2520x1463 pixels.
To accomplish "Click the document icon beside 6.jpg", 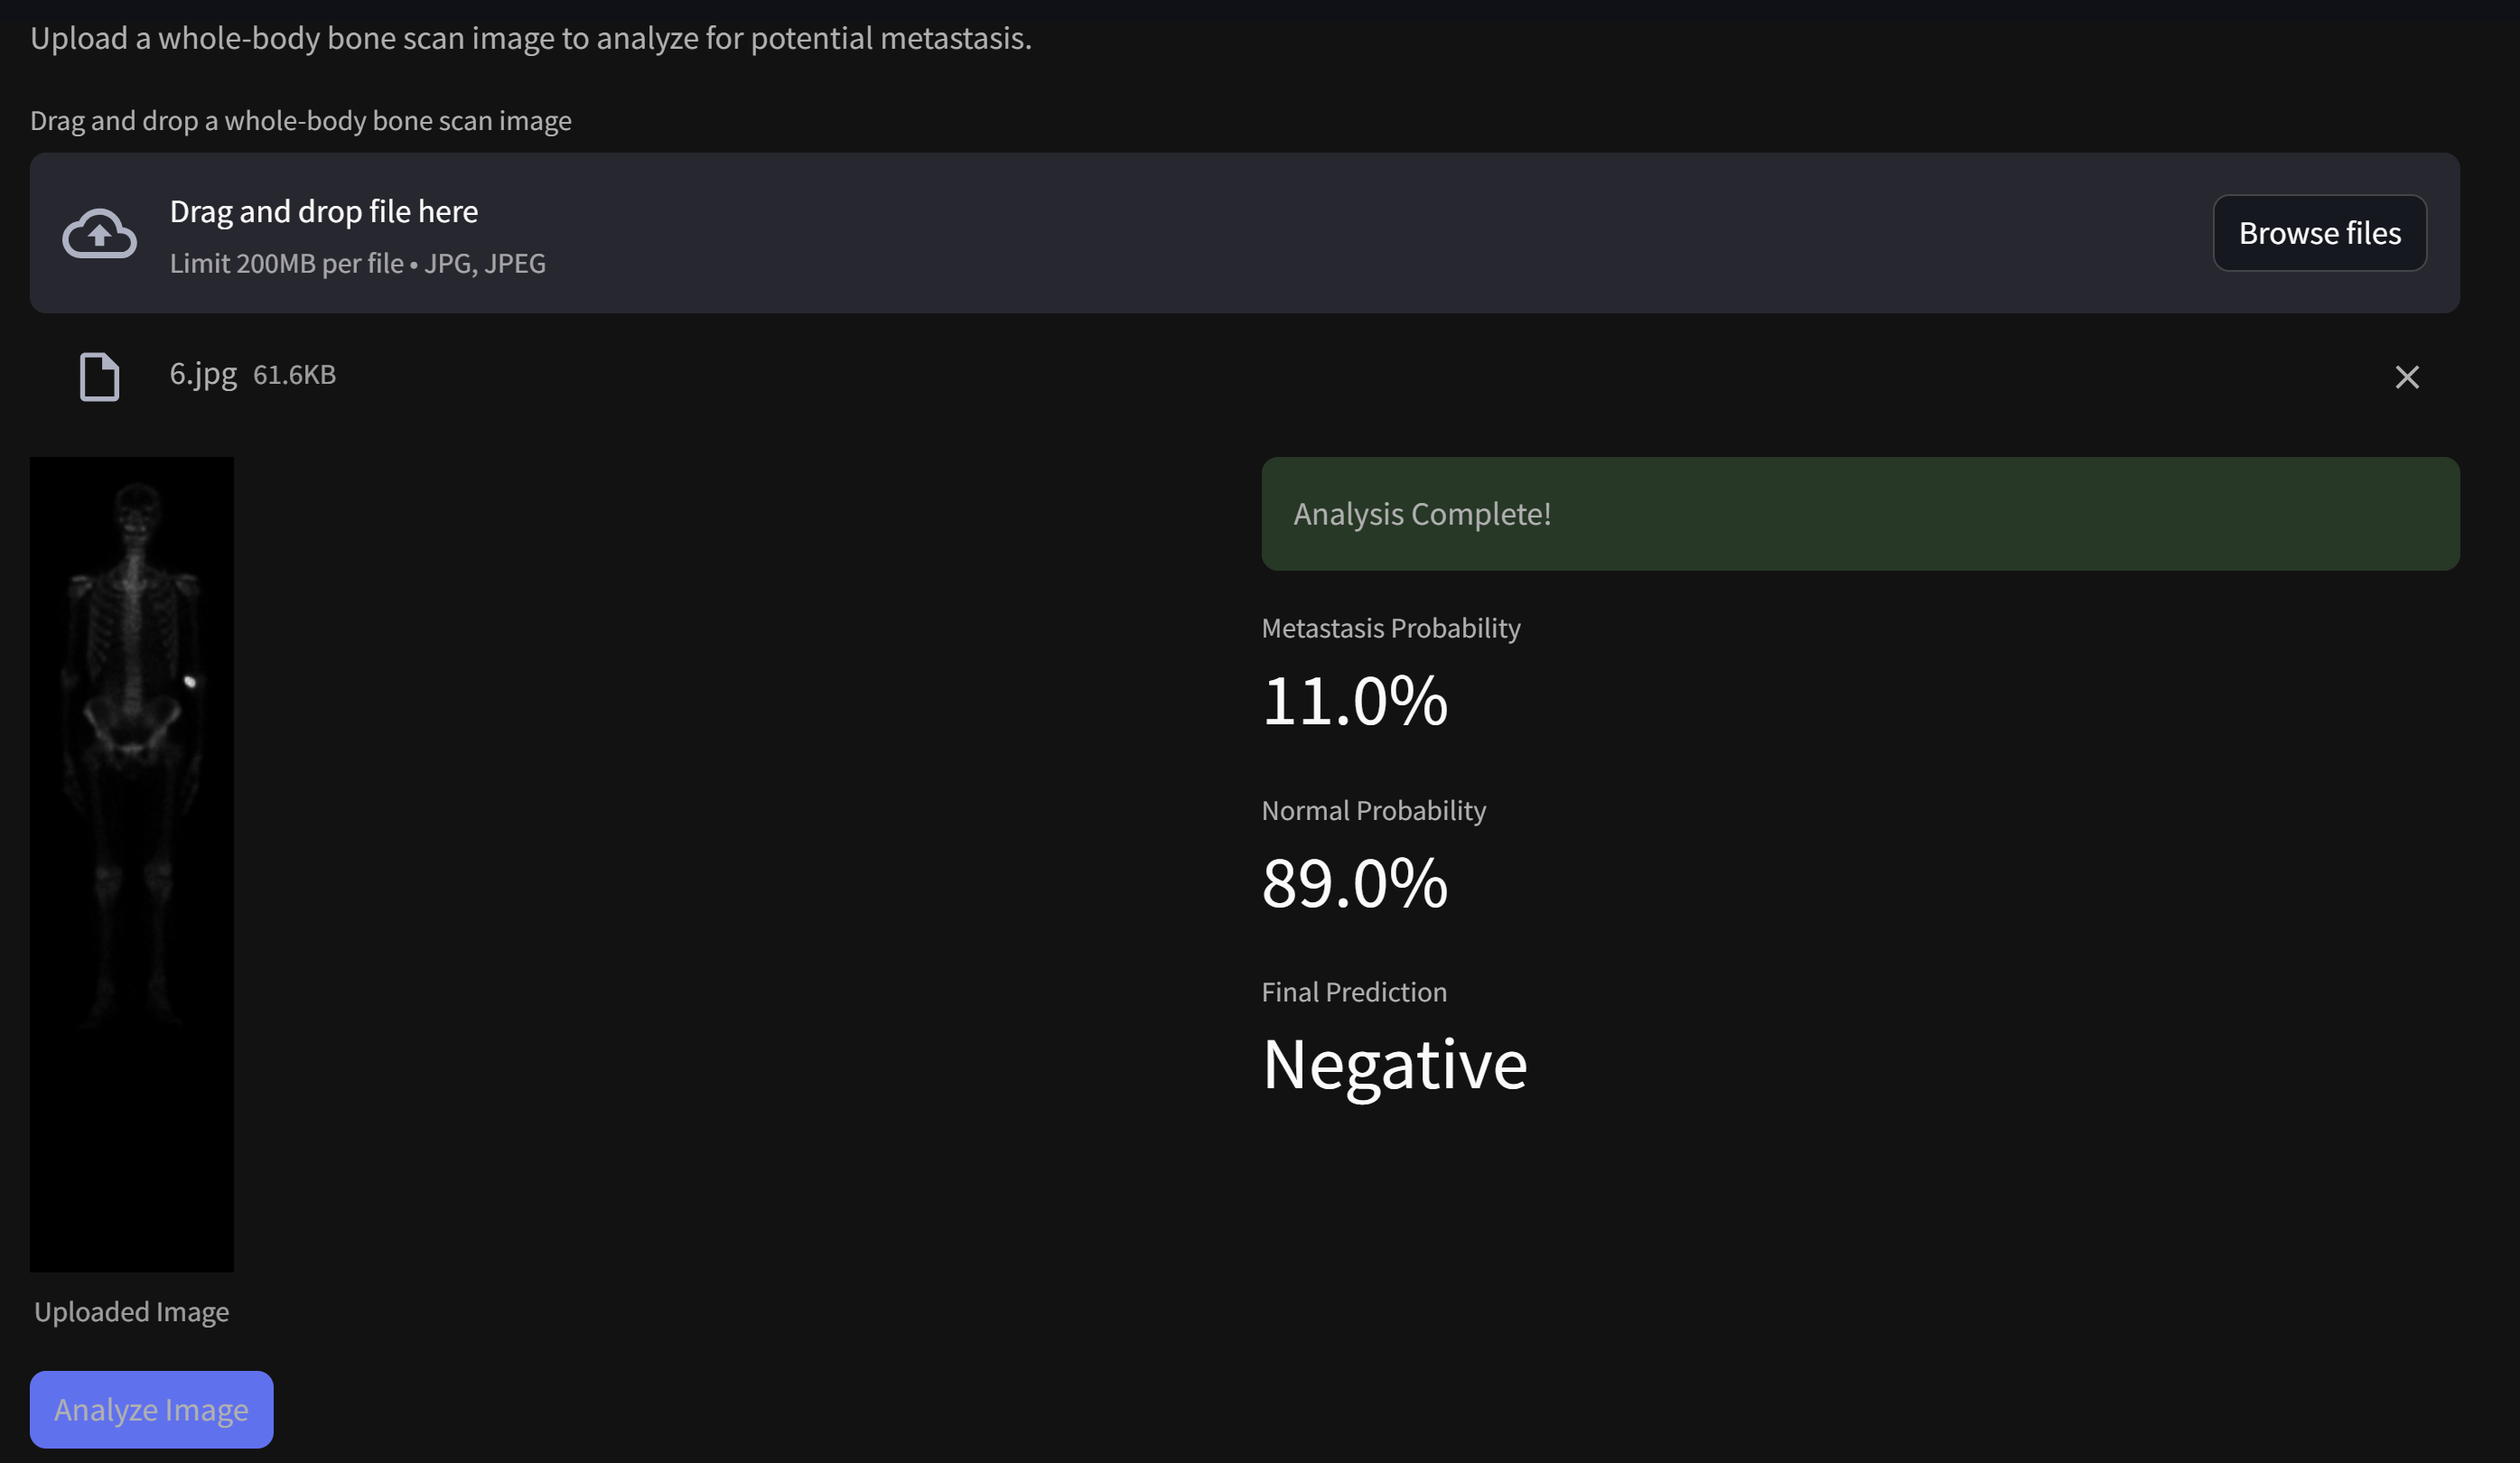I will pyautogui.click(x=99, y=377).
